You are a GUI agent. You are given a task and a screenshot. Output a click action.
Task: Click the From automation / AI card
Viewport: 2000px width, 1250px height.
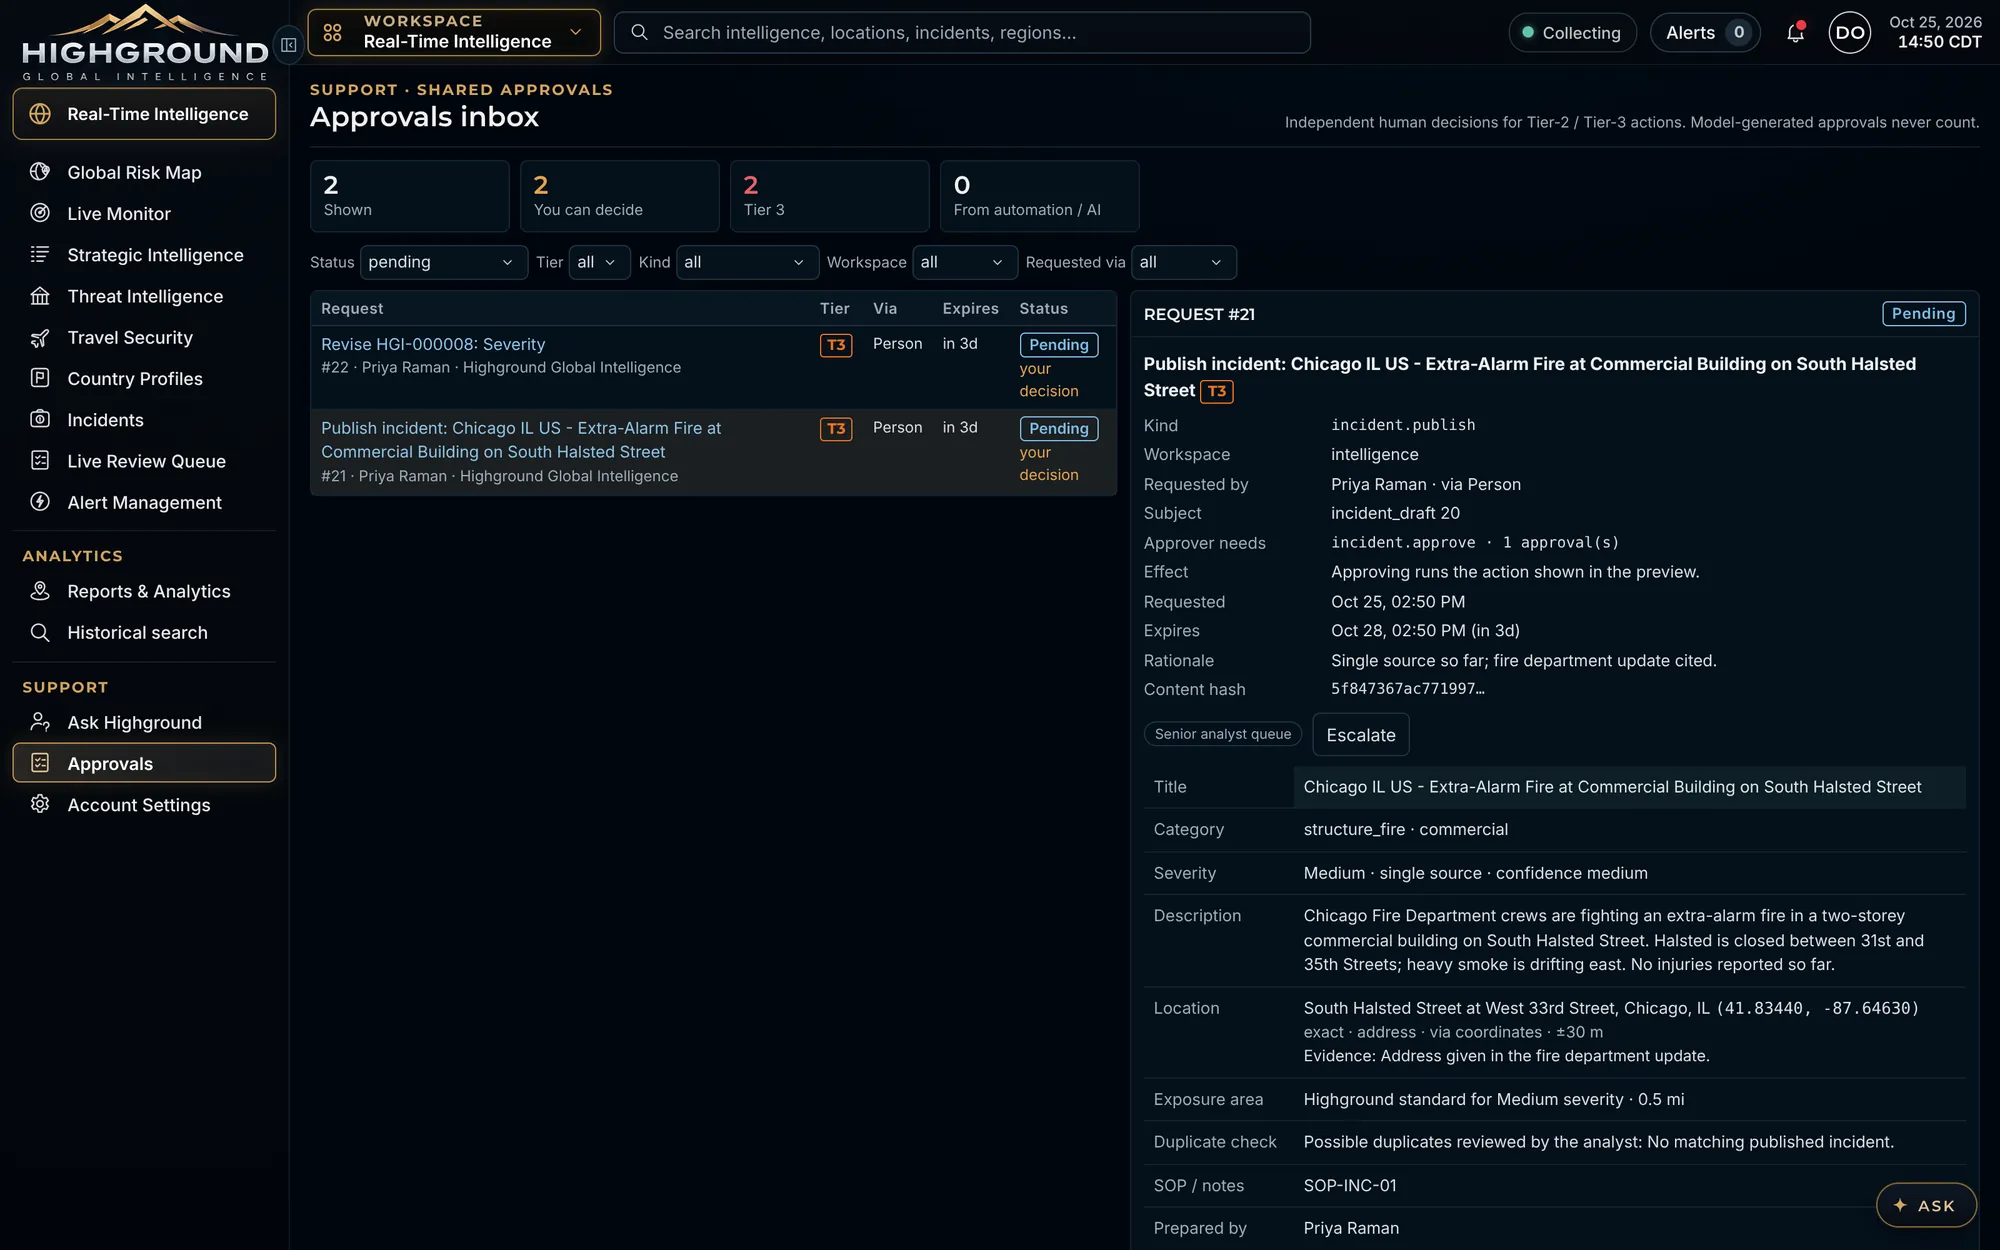point(1039,196)
